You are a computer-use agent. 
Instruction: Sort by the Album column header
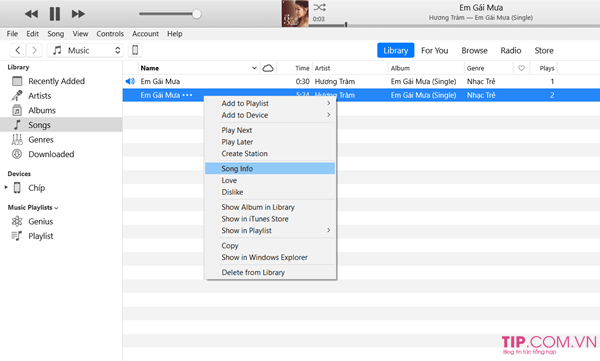(x=400, y=68)
